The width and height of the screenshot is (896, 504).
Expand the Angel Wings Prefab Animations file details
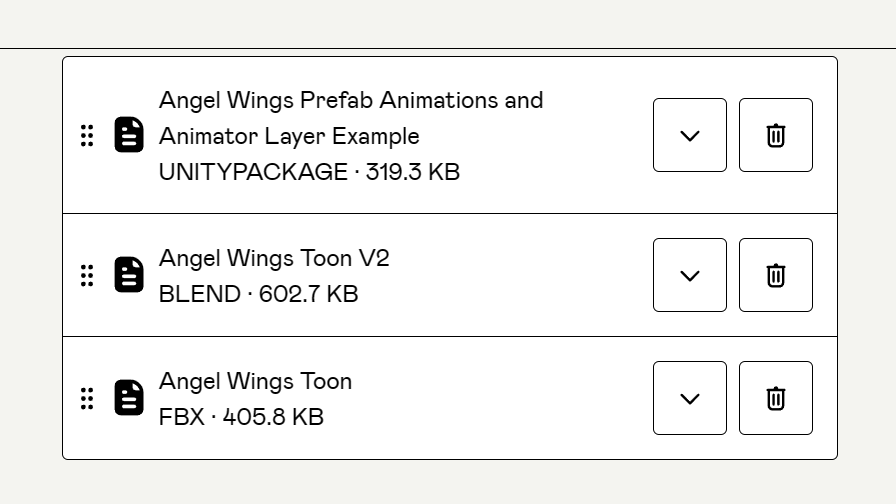pos(689,135)
